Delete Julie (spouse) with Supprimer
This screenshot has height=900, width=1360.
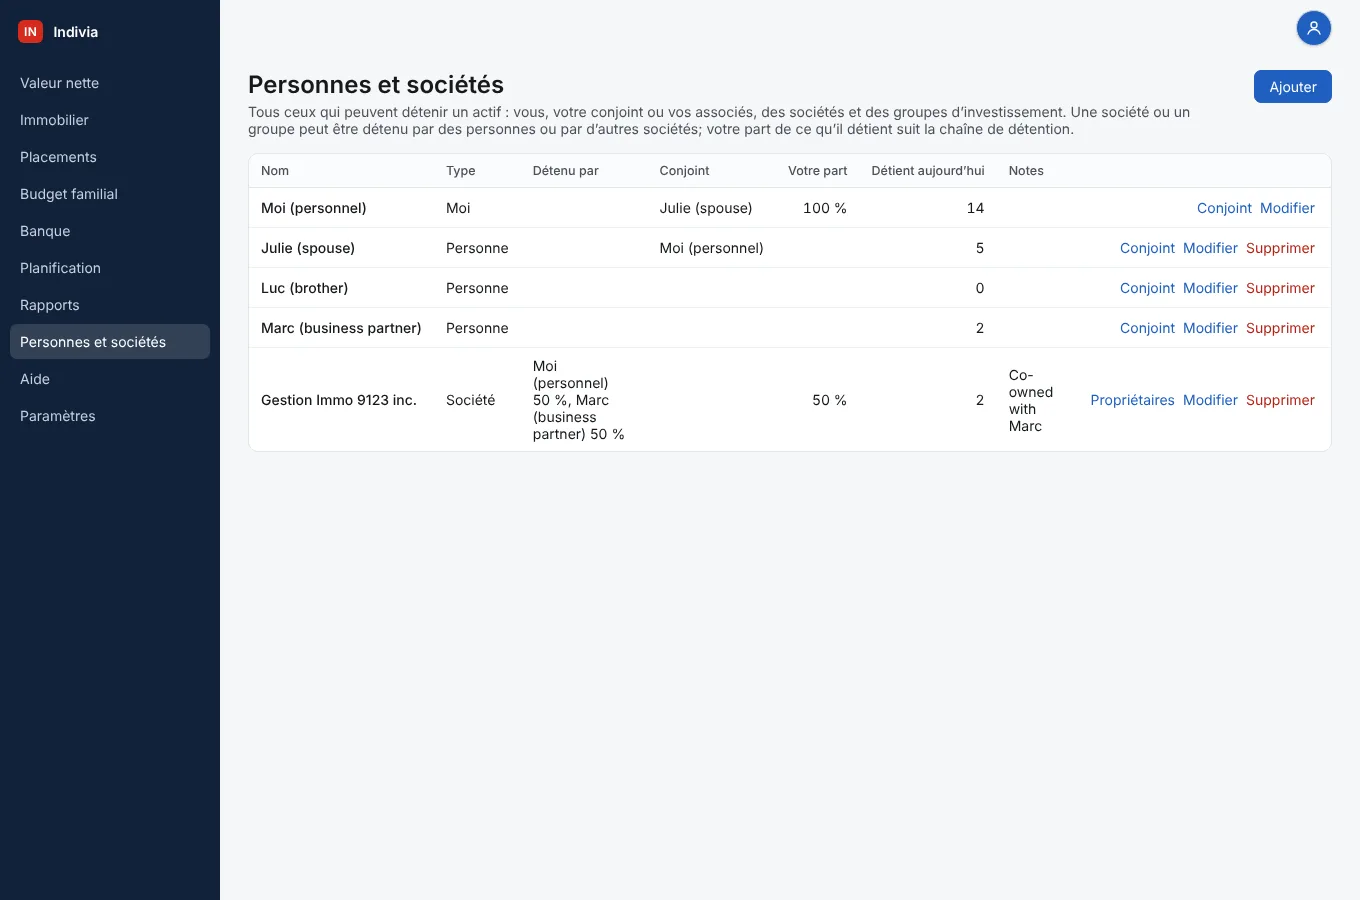pyautogui.click(x=1280, y=248)
